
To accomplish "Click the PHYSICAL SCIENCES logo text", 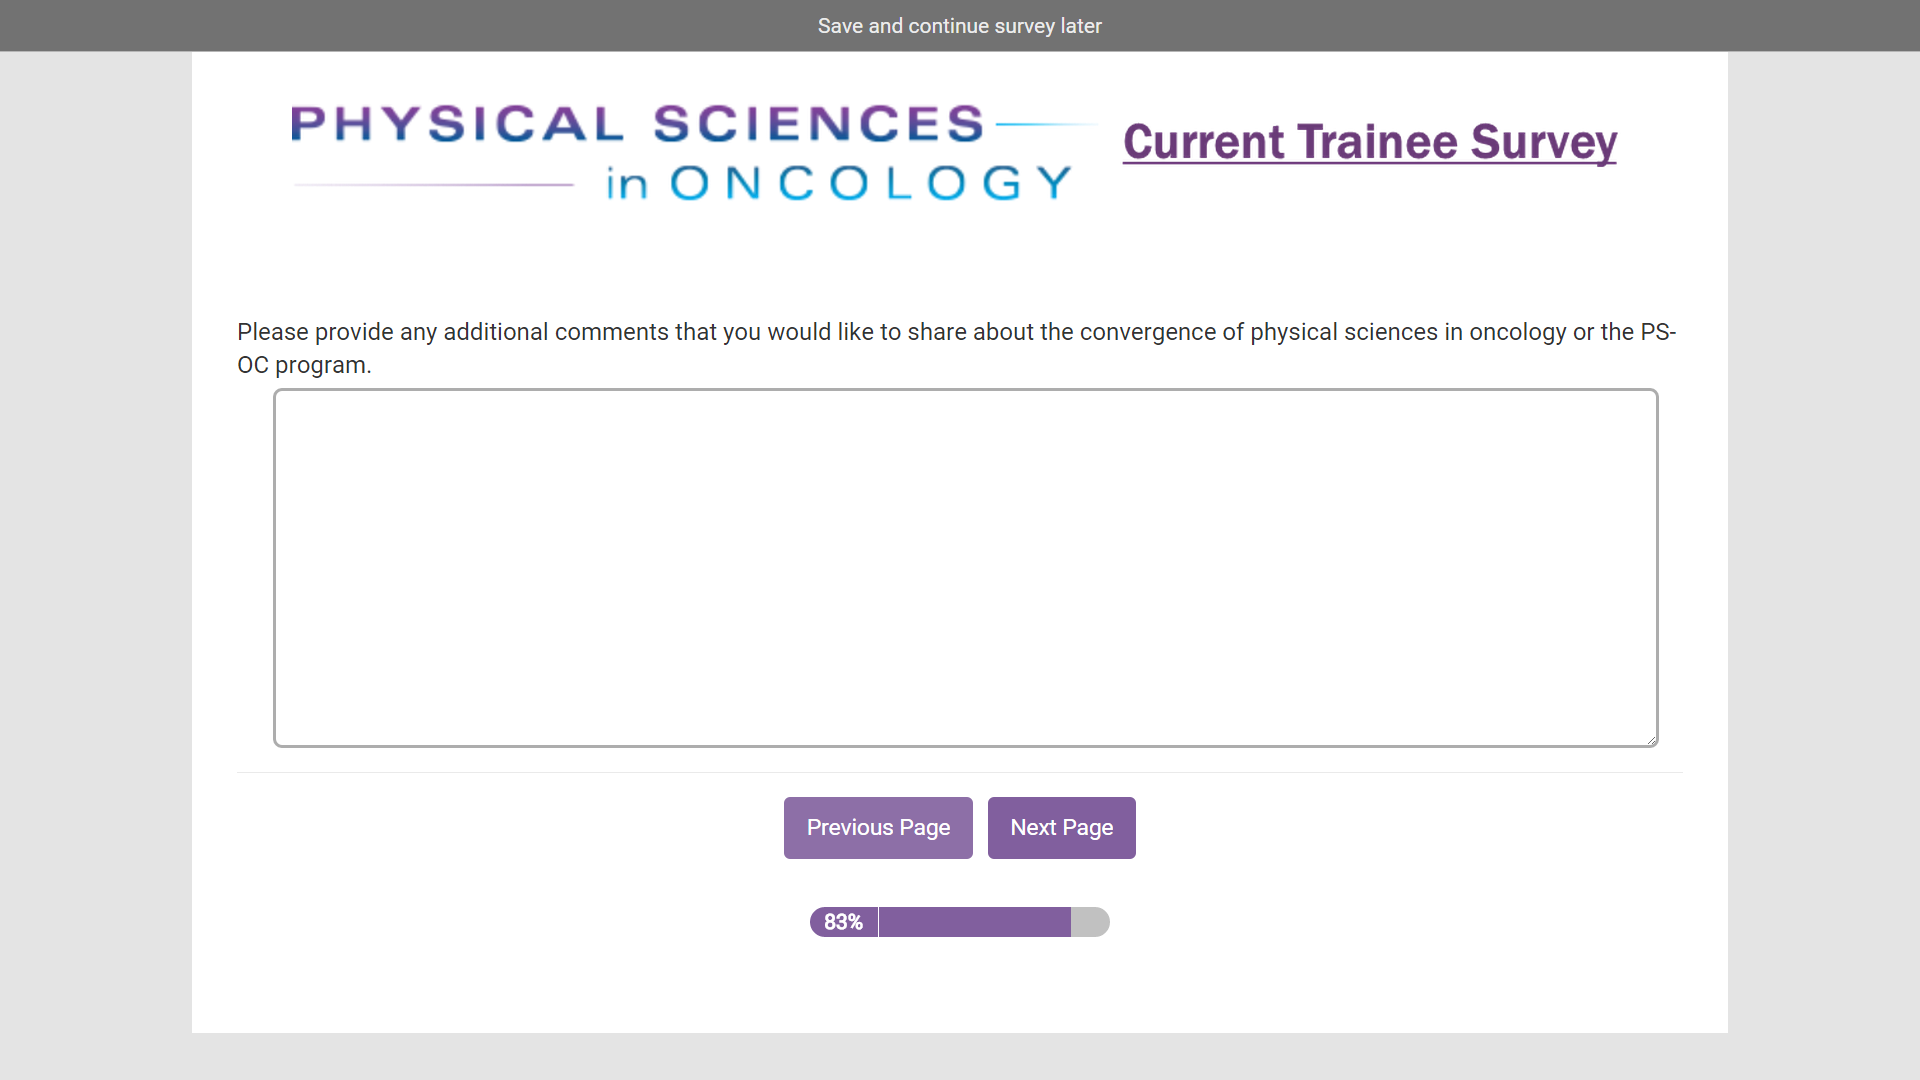I will [x=637, y=124].
